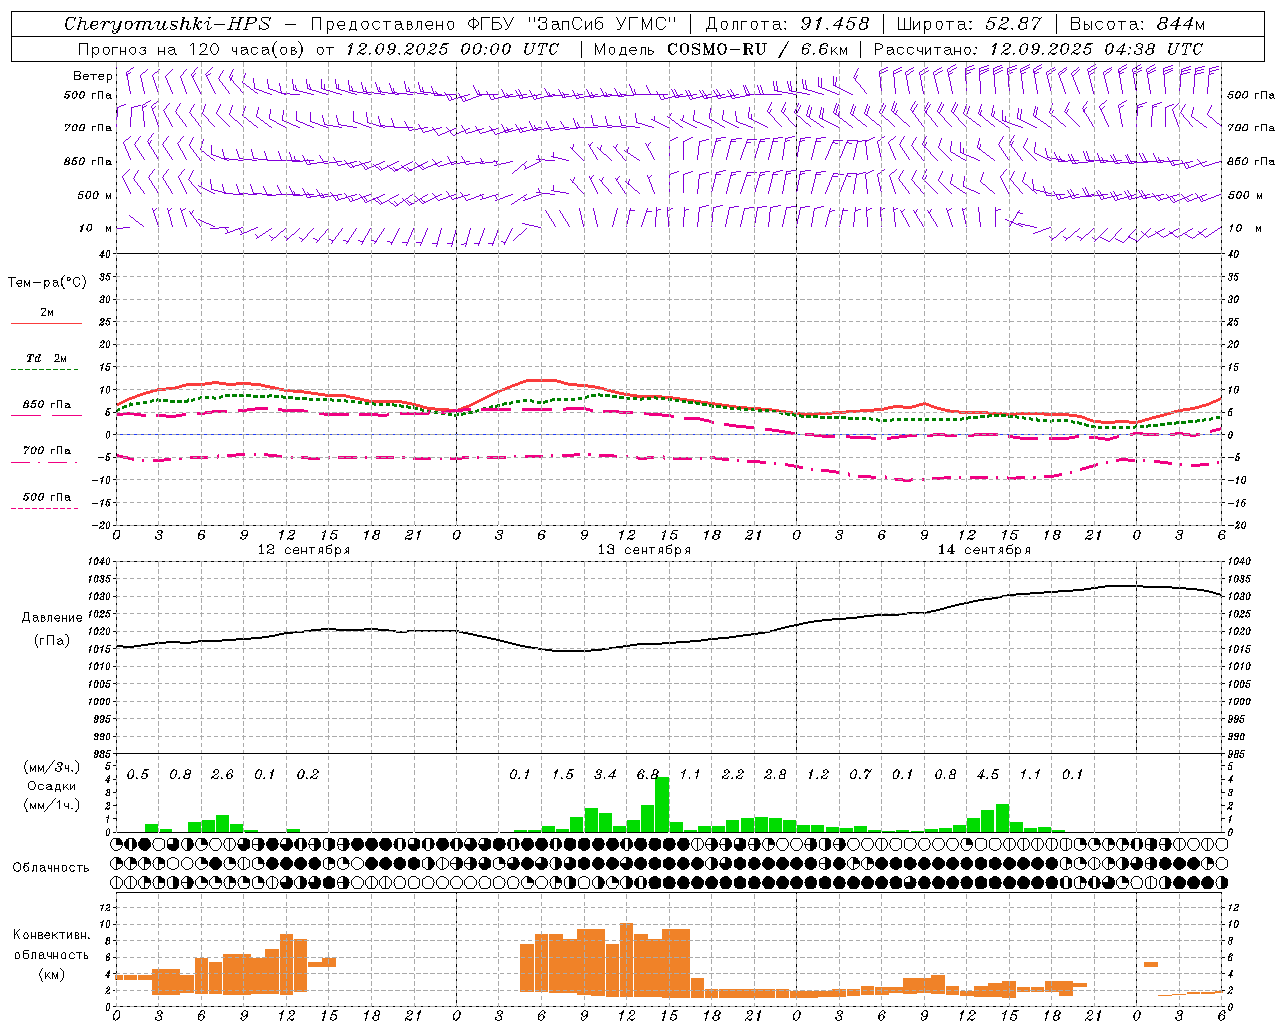Click the model name COSMO-RU / 6.6км
The image size is (1280, 1024).
tap(758, 49)
